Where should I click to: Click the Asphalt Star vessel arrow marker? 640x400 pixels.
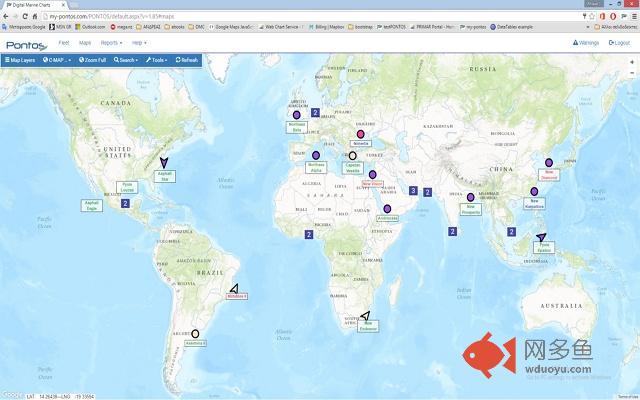pyautogui.click(x=165, y=162)
